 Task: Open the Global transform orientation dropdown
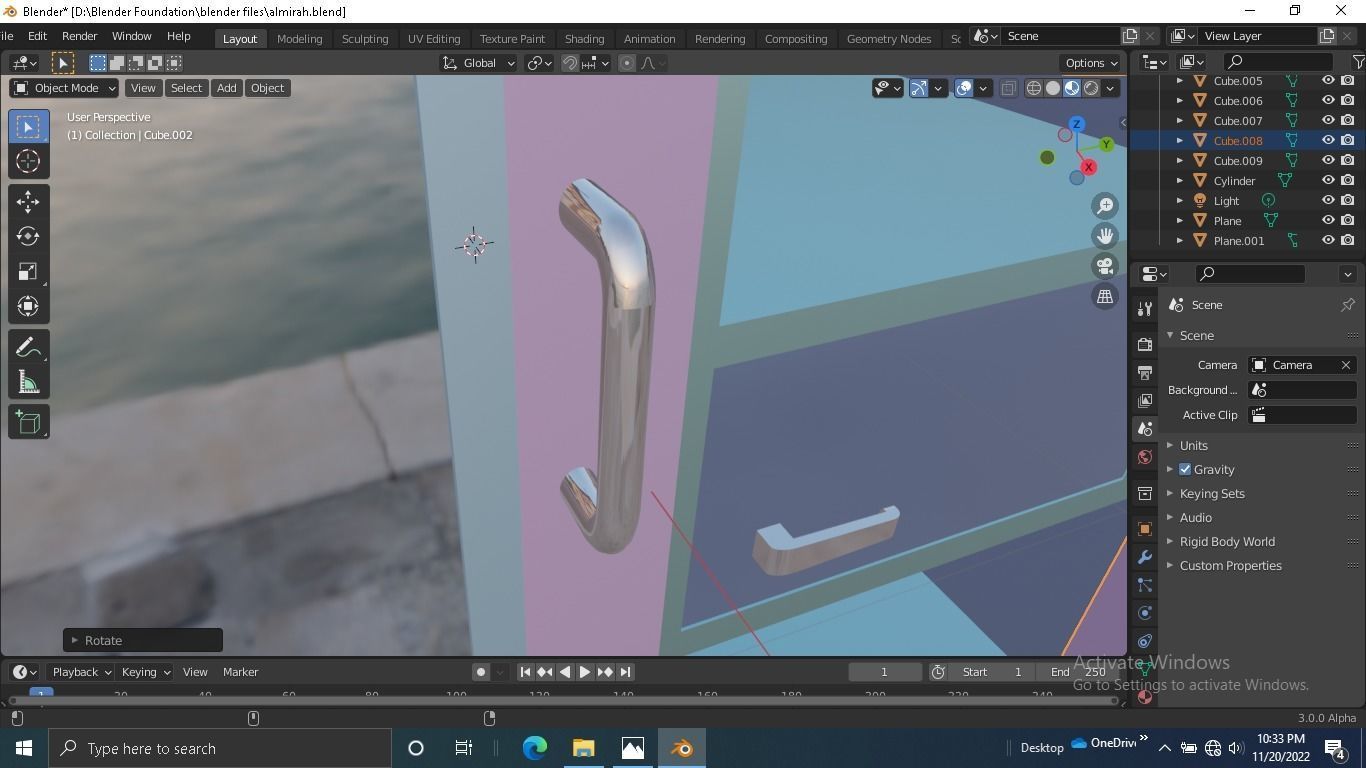479,63
